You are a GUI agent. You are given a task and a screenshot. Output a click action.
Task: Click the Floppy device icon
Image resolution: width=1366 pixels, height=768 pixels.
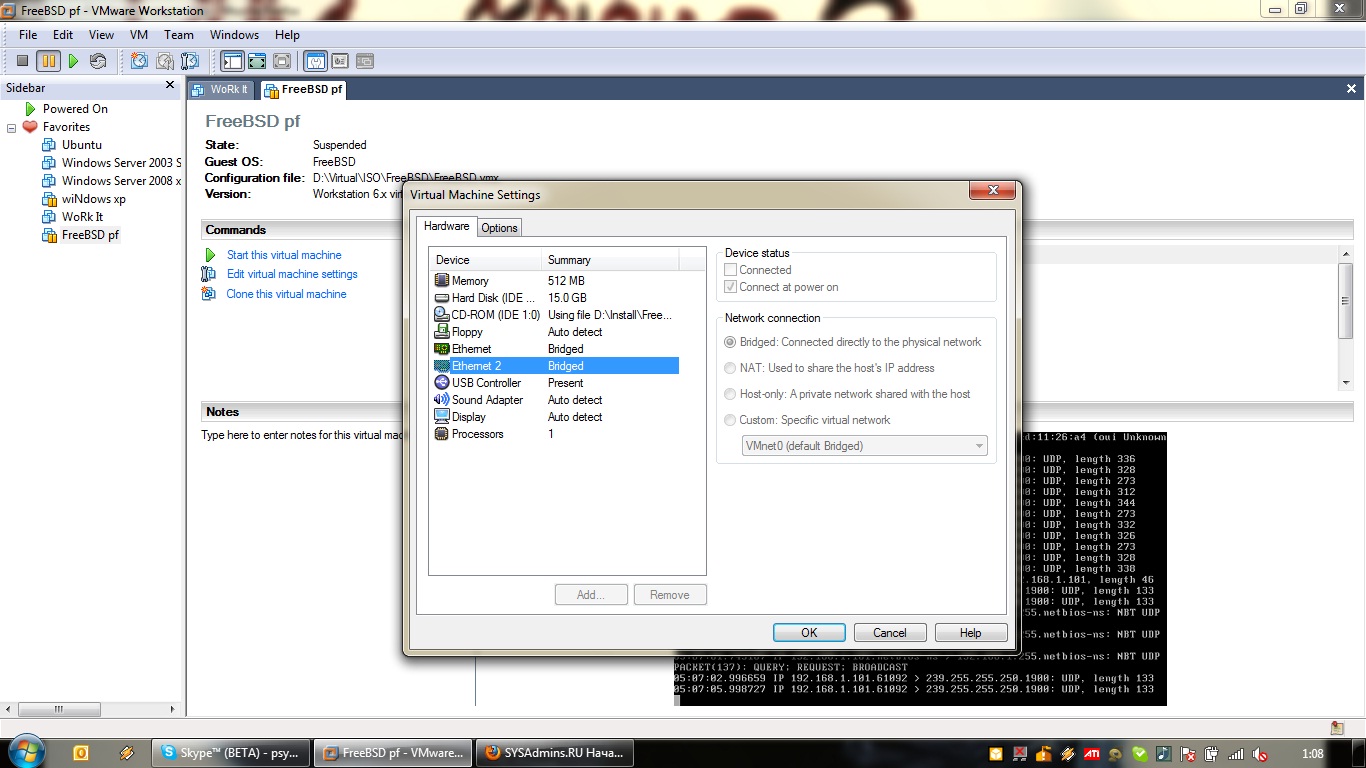(442, 332)
